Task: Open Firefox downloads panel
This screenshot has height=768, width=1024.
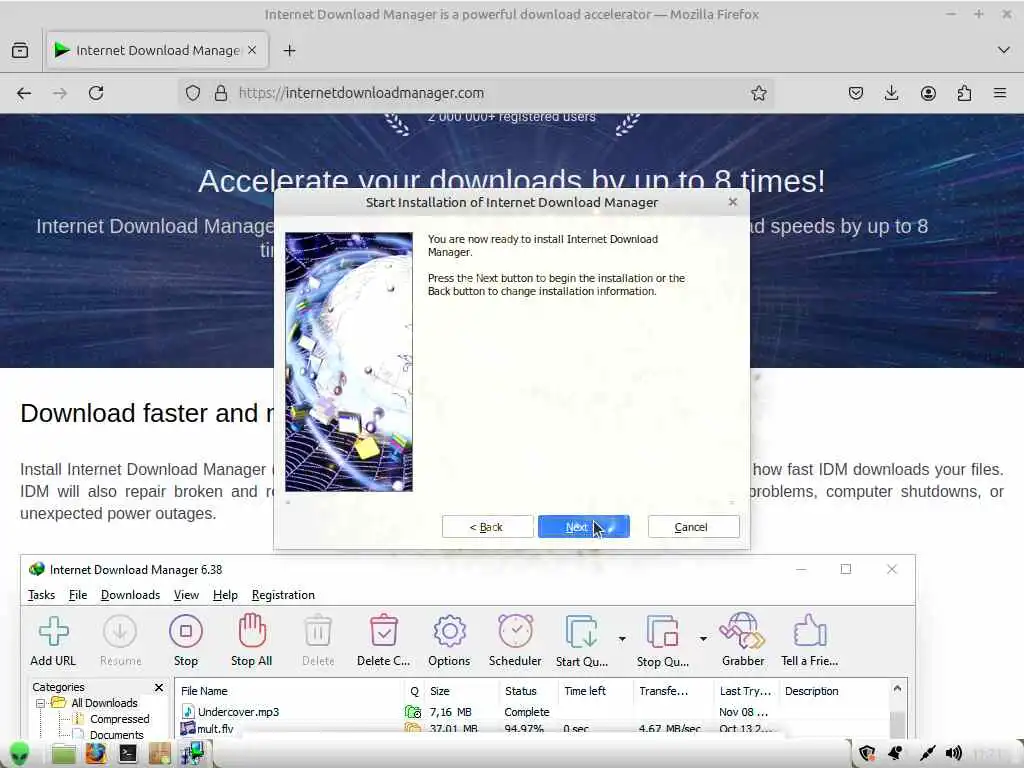Action: coord(891,93)
